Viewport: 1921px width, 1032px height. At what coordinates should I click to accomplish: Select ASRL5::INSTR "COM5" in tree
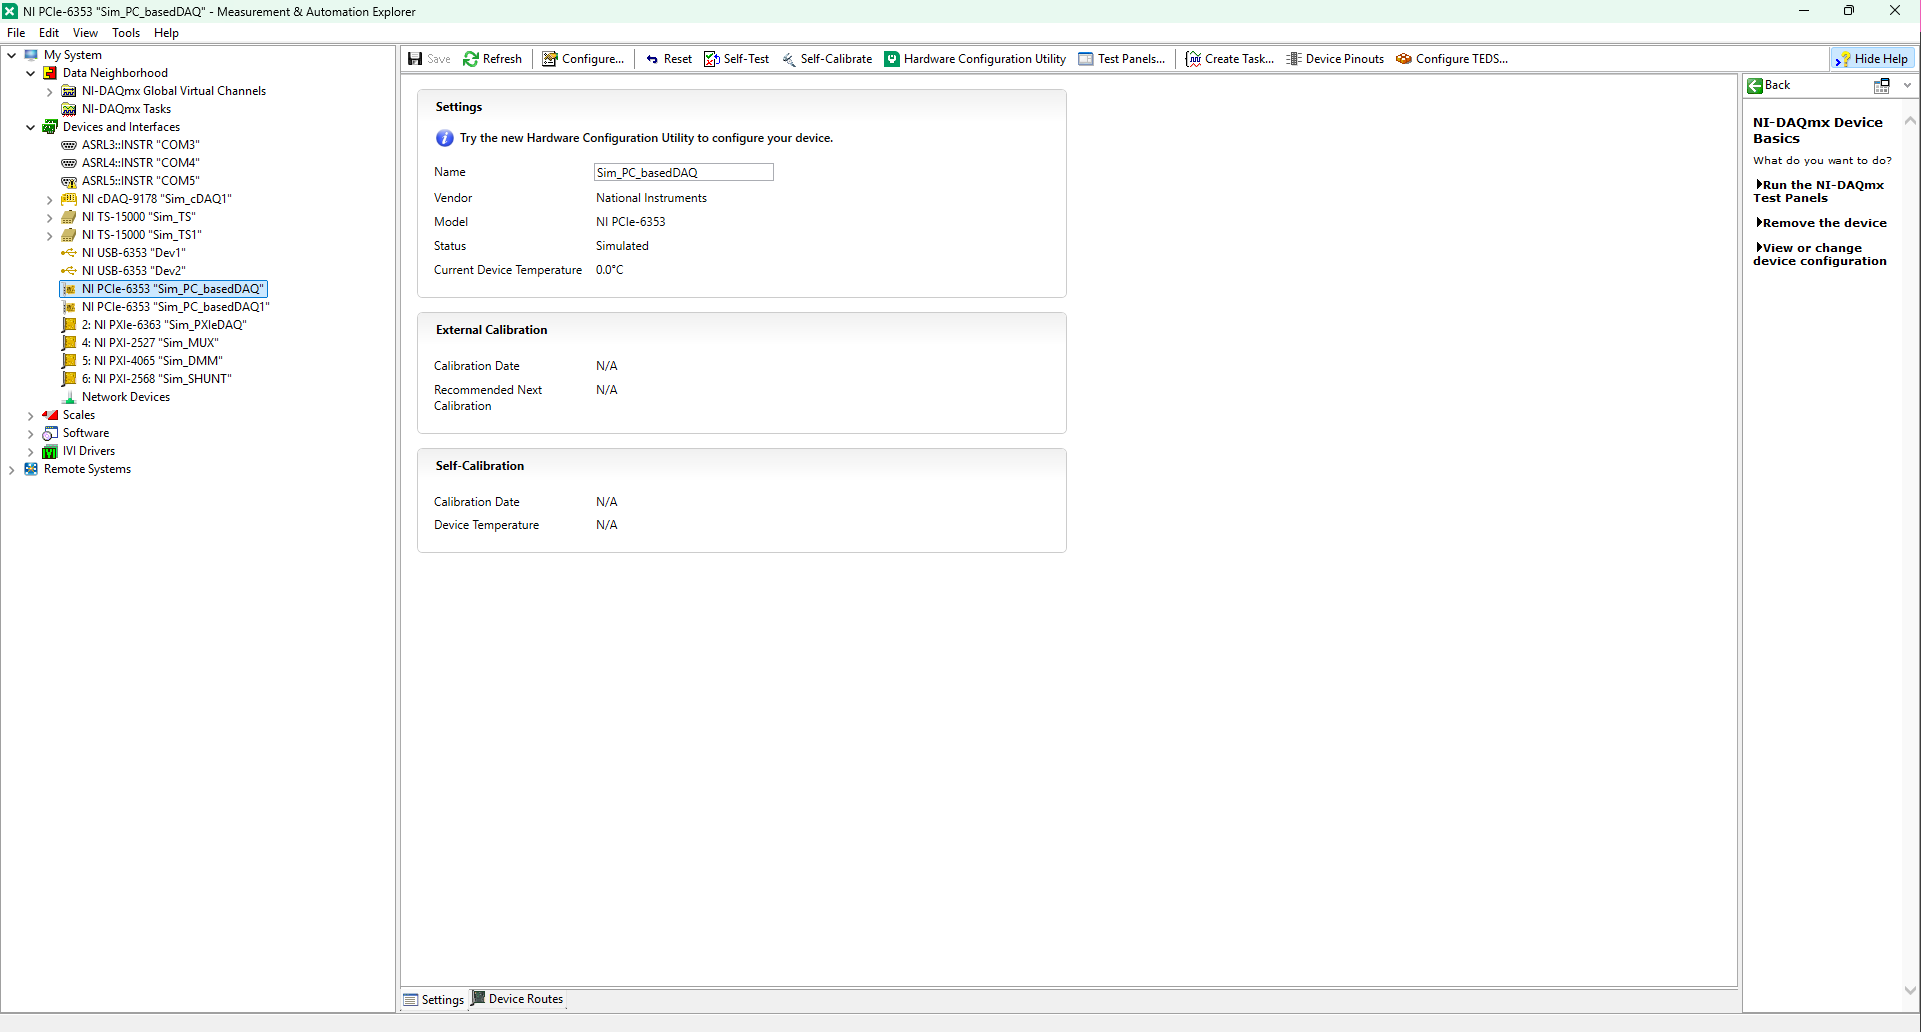click(141, 181)
